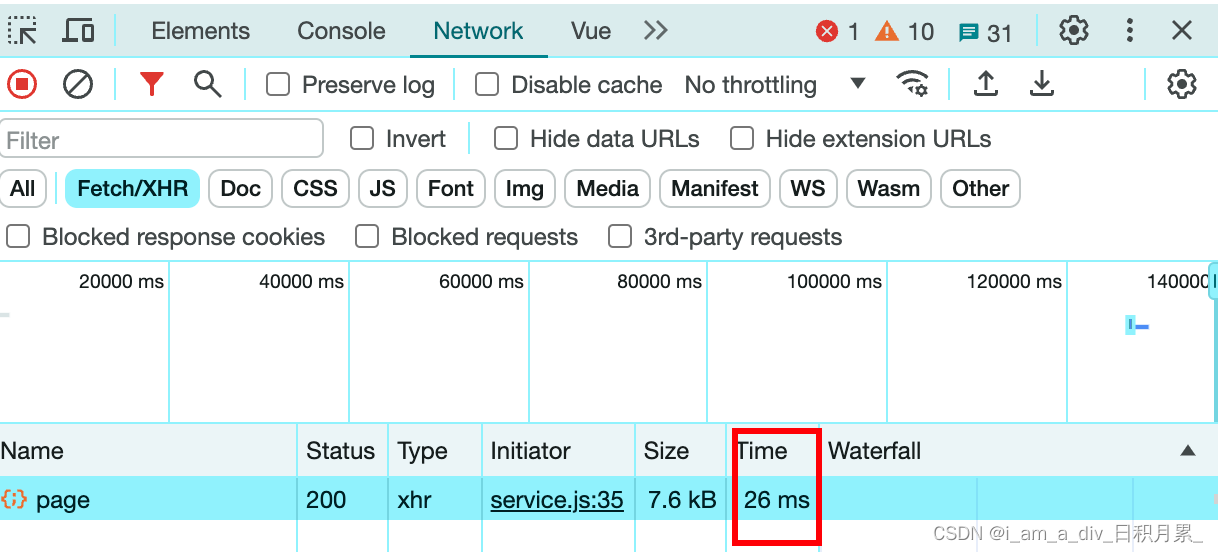
Task: Click the blue request marker in overview timeline
Action: [x=1136, y=325]
